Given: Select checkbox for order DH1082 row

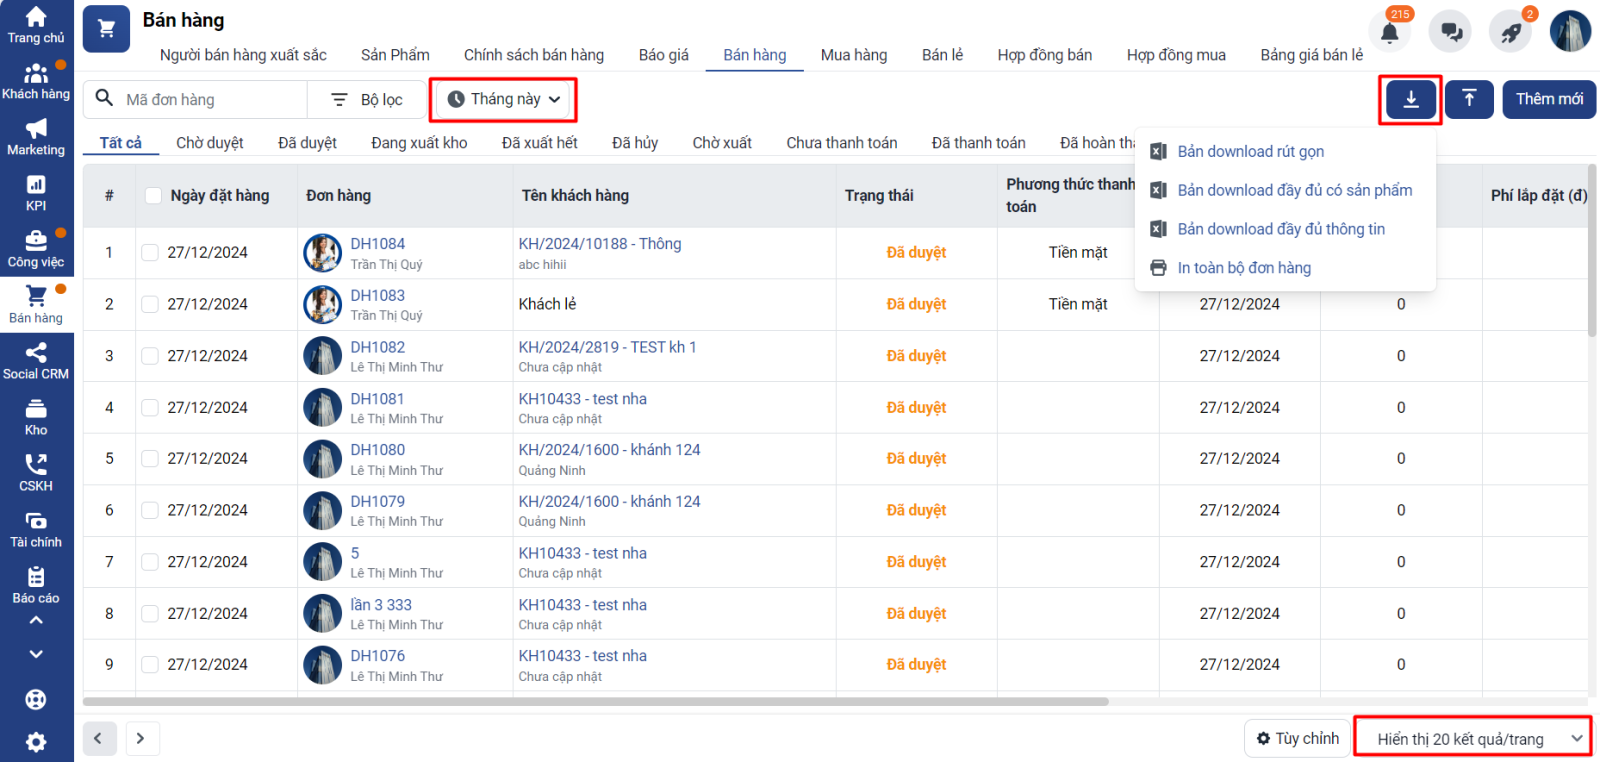Looking at the screenshot, I should point(150,356).
